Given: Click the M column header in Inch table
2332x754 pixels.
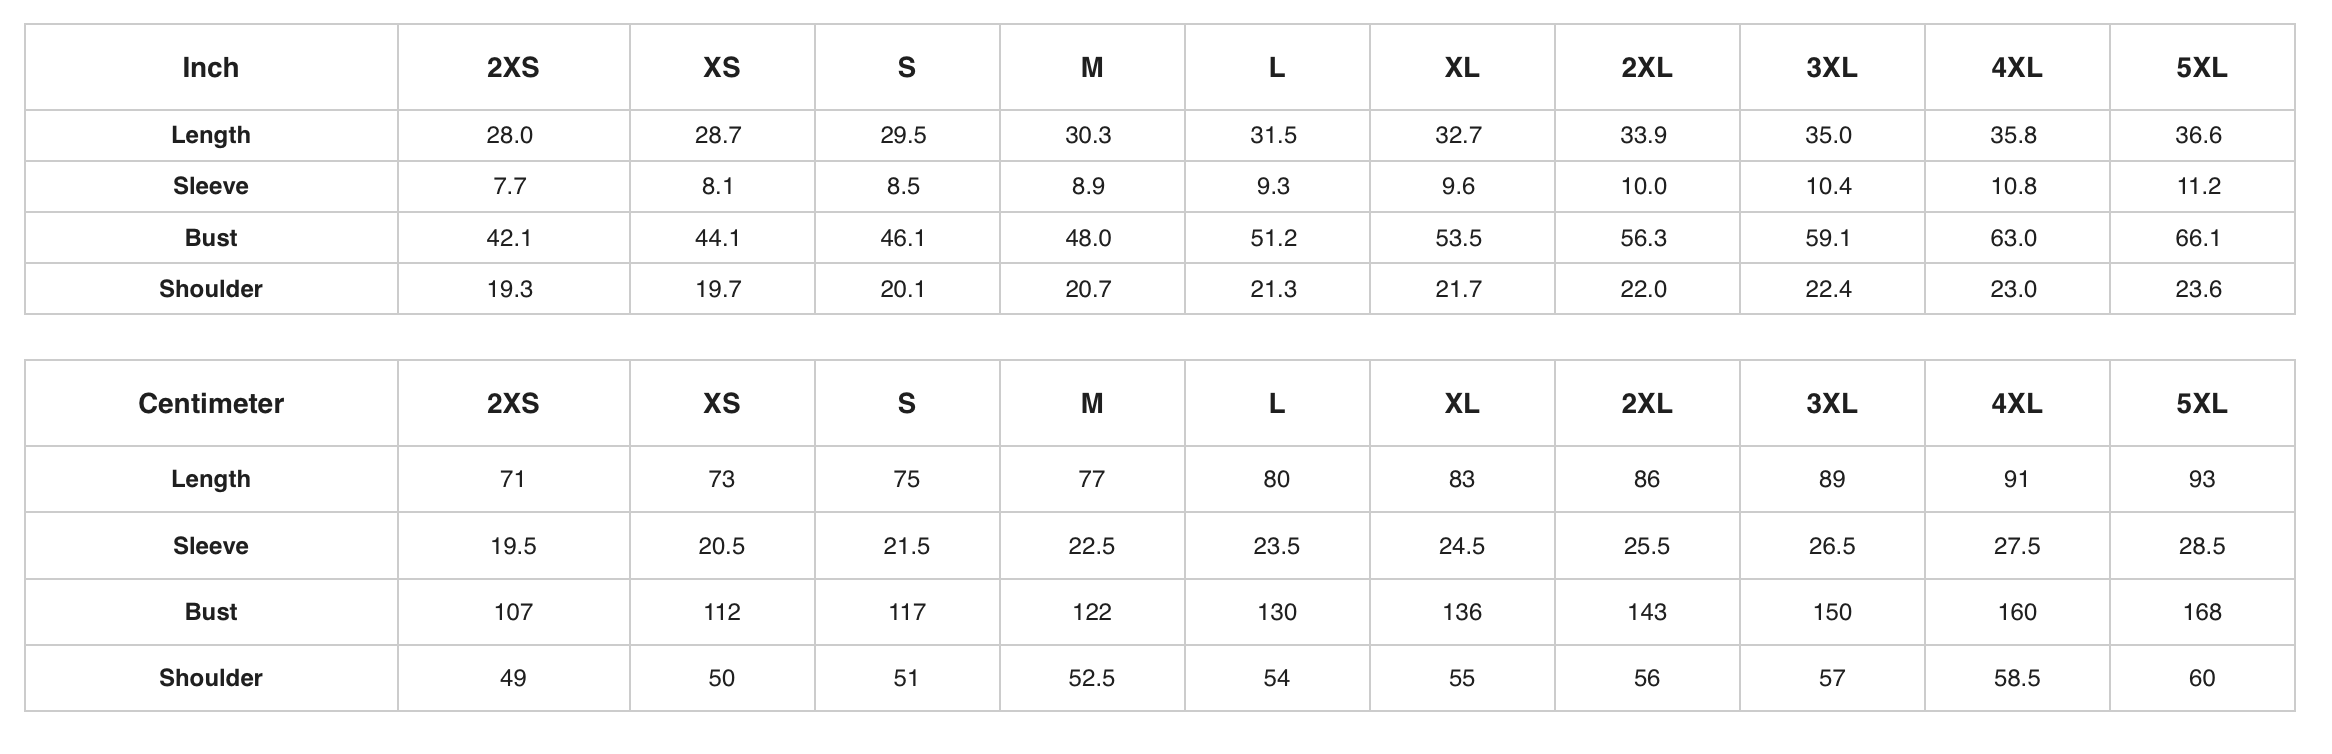Looking at the screenshot, I should [1091, 68].
